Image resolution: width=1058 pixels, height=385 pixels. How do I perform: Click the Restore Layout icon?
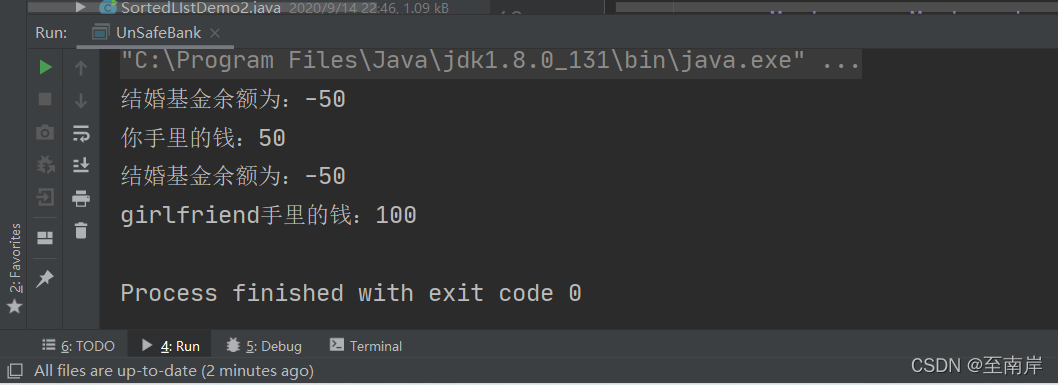(x=45, y=237)
